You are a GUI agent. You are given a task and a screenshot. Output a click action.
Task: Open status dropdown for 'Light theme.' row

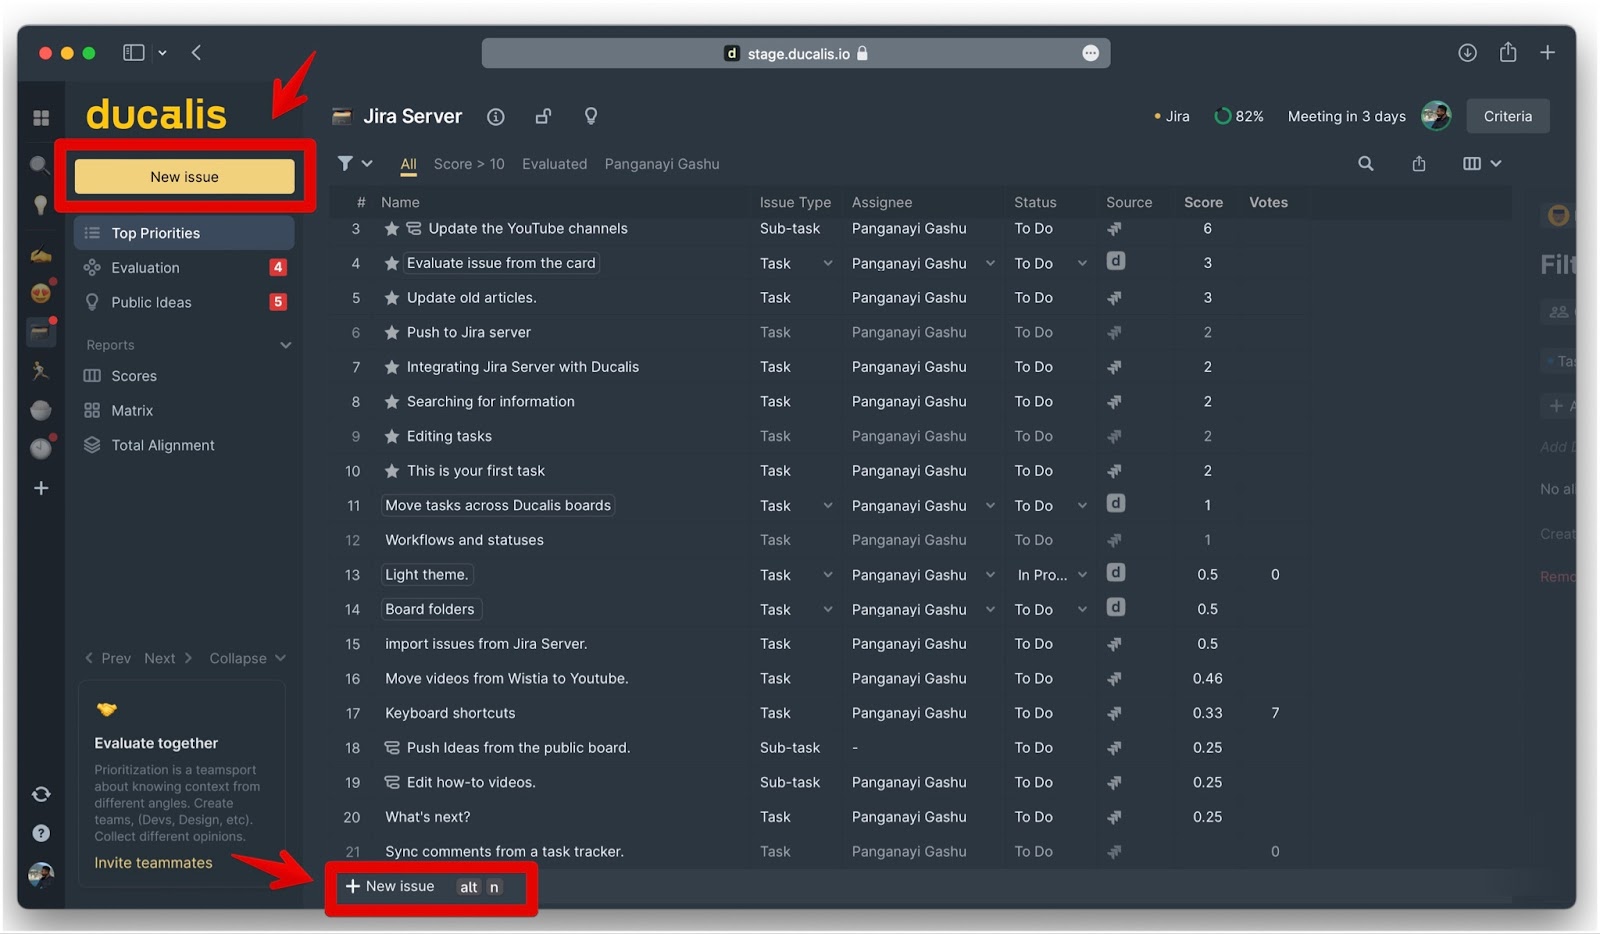[x=1082, y=575]
